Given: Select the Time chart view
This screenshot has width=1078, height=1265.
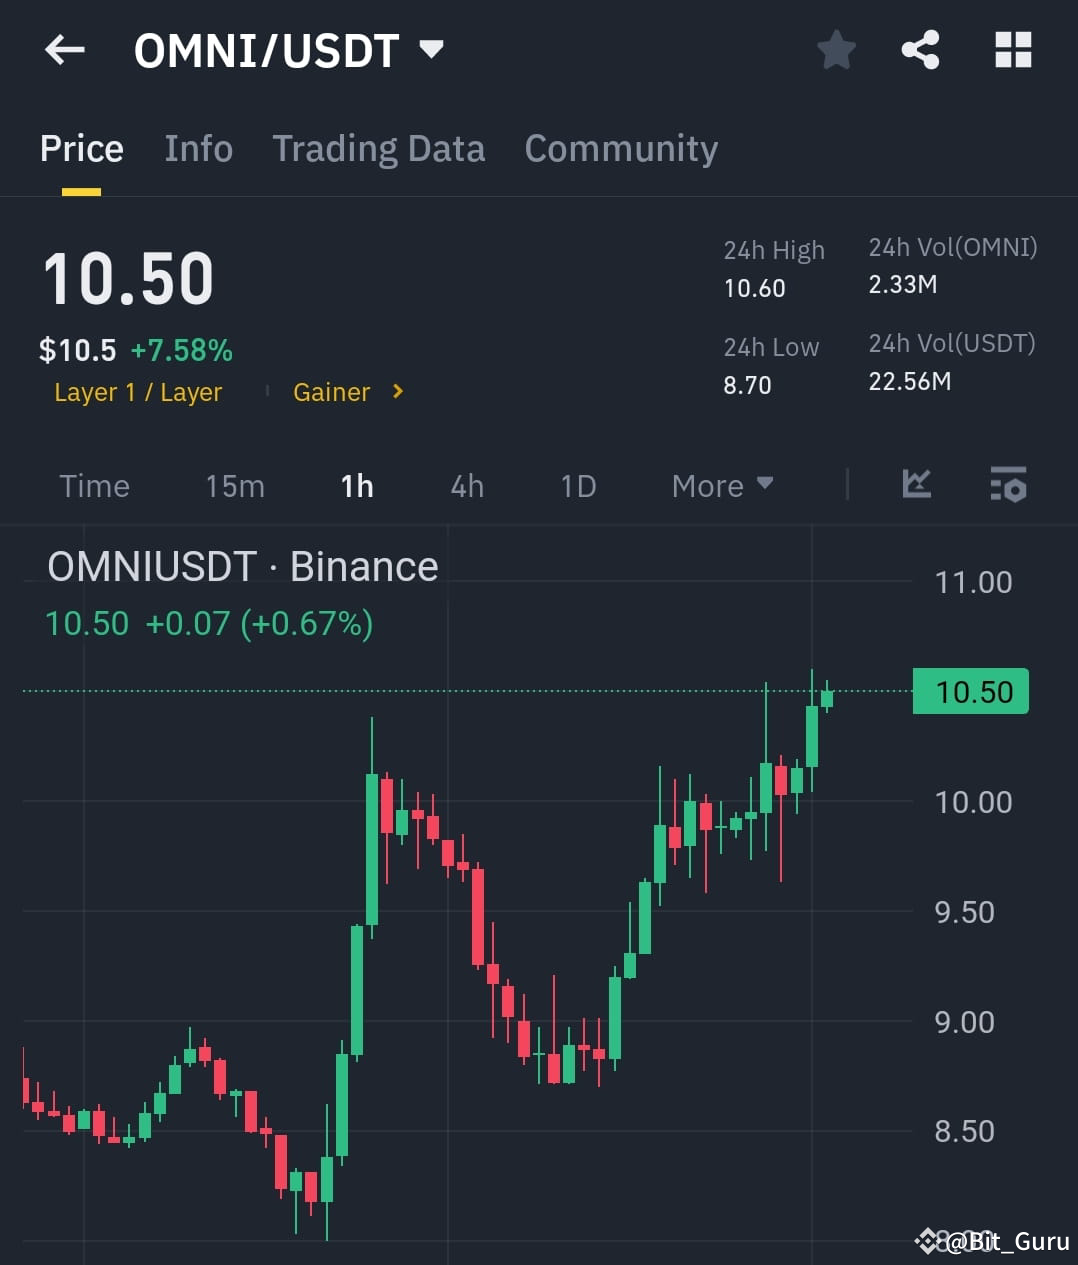Looking at the screenshot, I should (x=94, y=485).
